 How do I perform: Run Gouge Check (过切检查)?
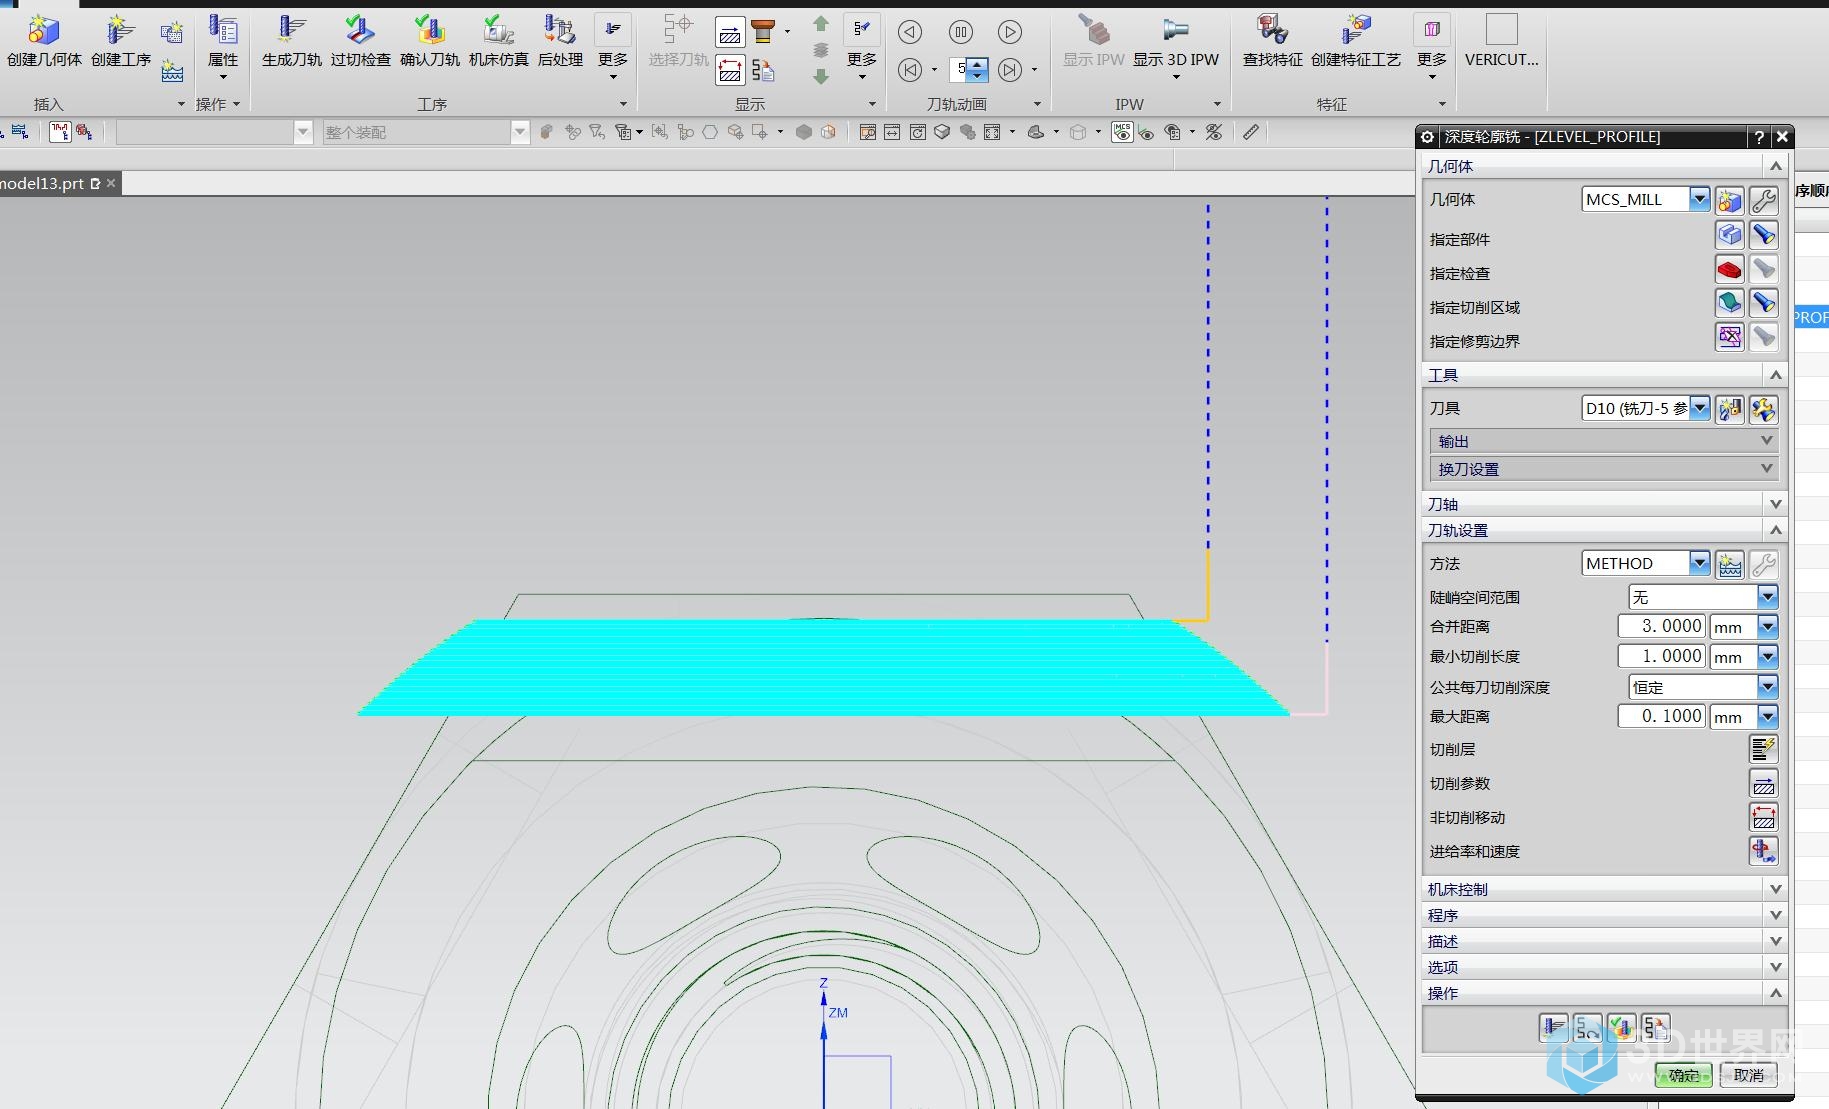point(361,42)
